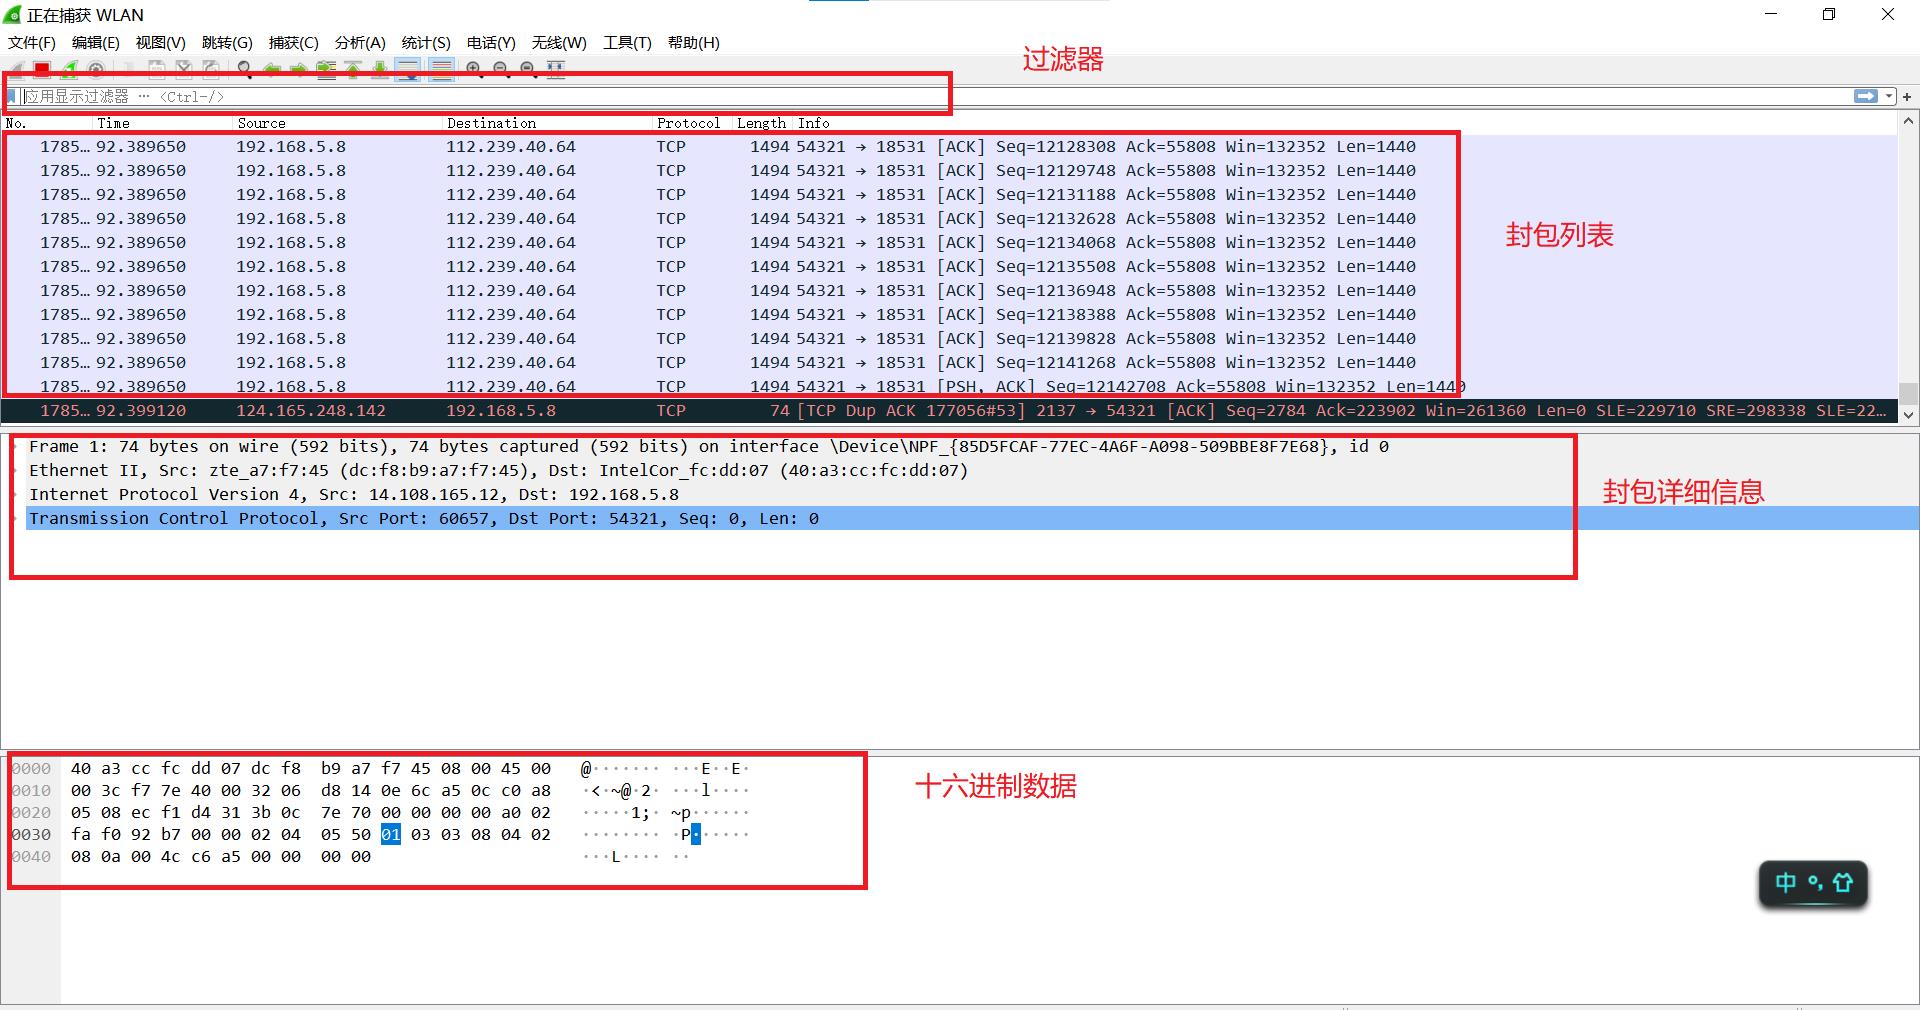Open the 统计(S) menu
The height and width of the screenshot is (1010, 1920).
pos(426,43)
